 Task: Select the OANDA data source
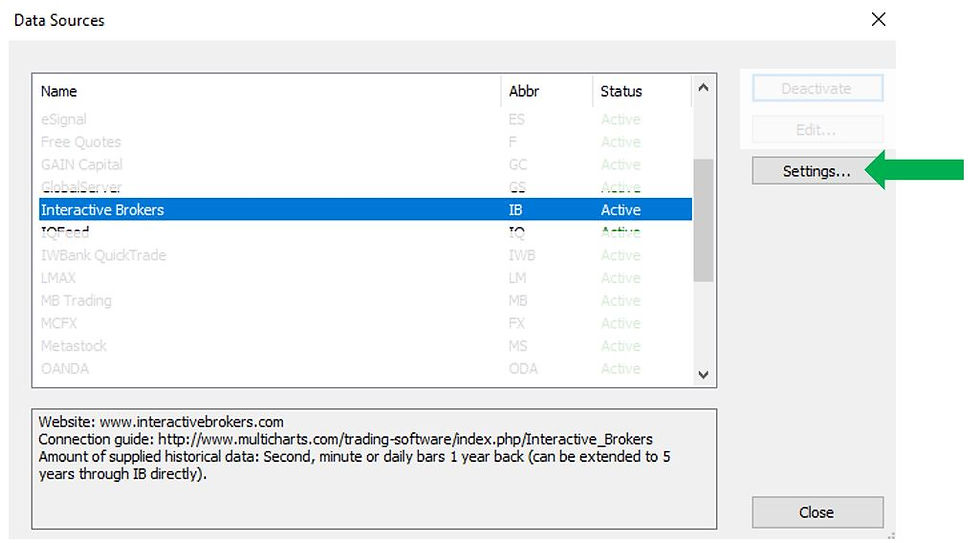[x=365, y=368]
